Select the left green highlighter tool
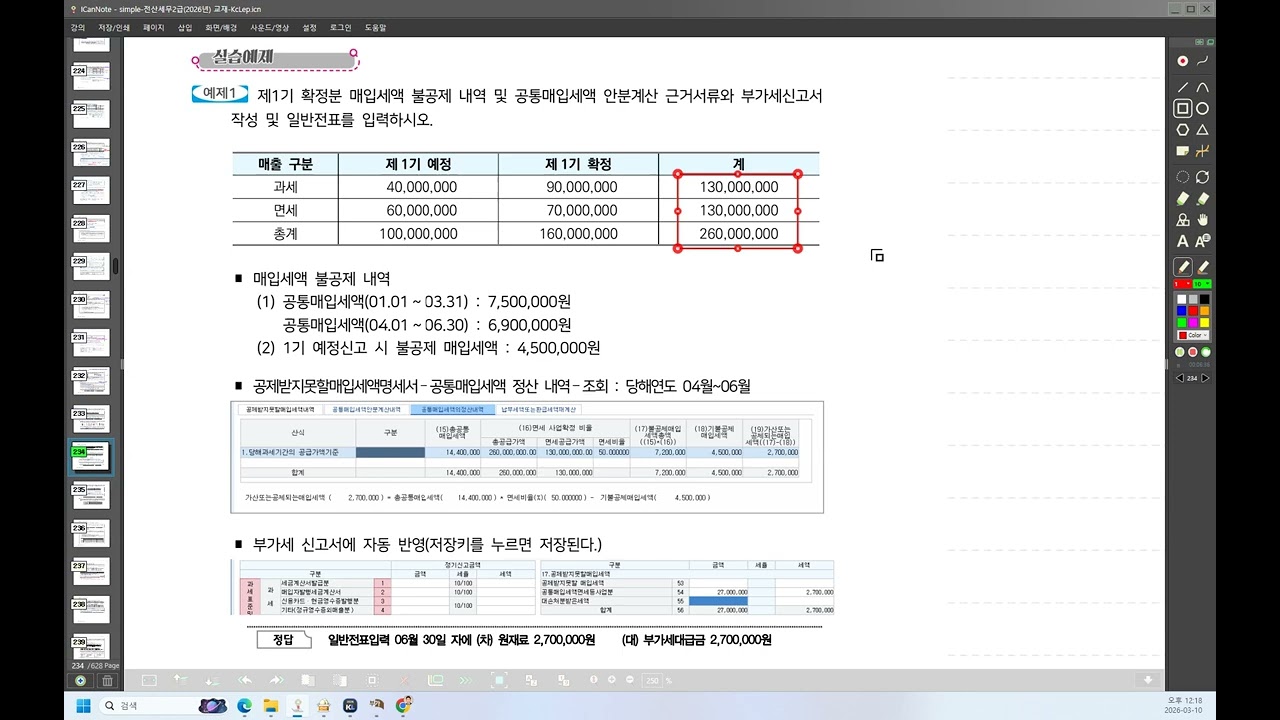The height and width of the screenshot is (720, 1280). click(x=1183, y=199)
